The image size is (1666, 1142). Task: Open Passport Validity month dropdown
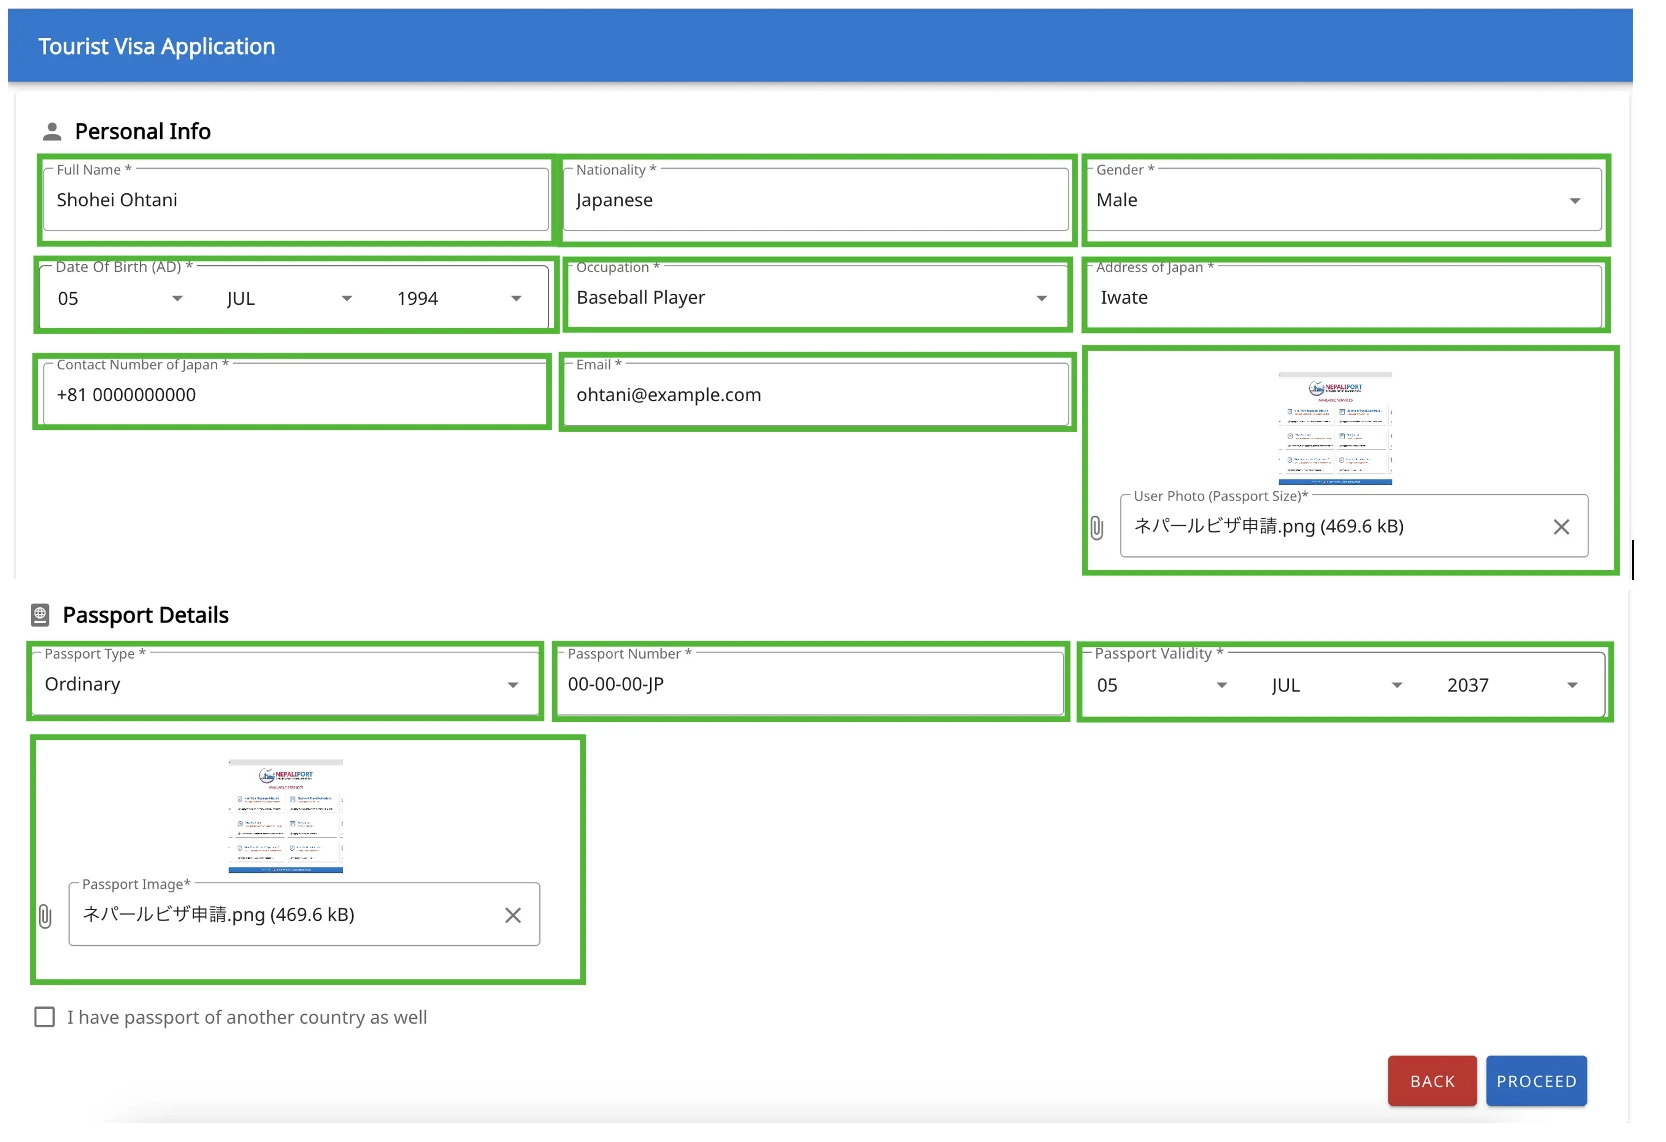click(1337, 686)
